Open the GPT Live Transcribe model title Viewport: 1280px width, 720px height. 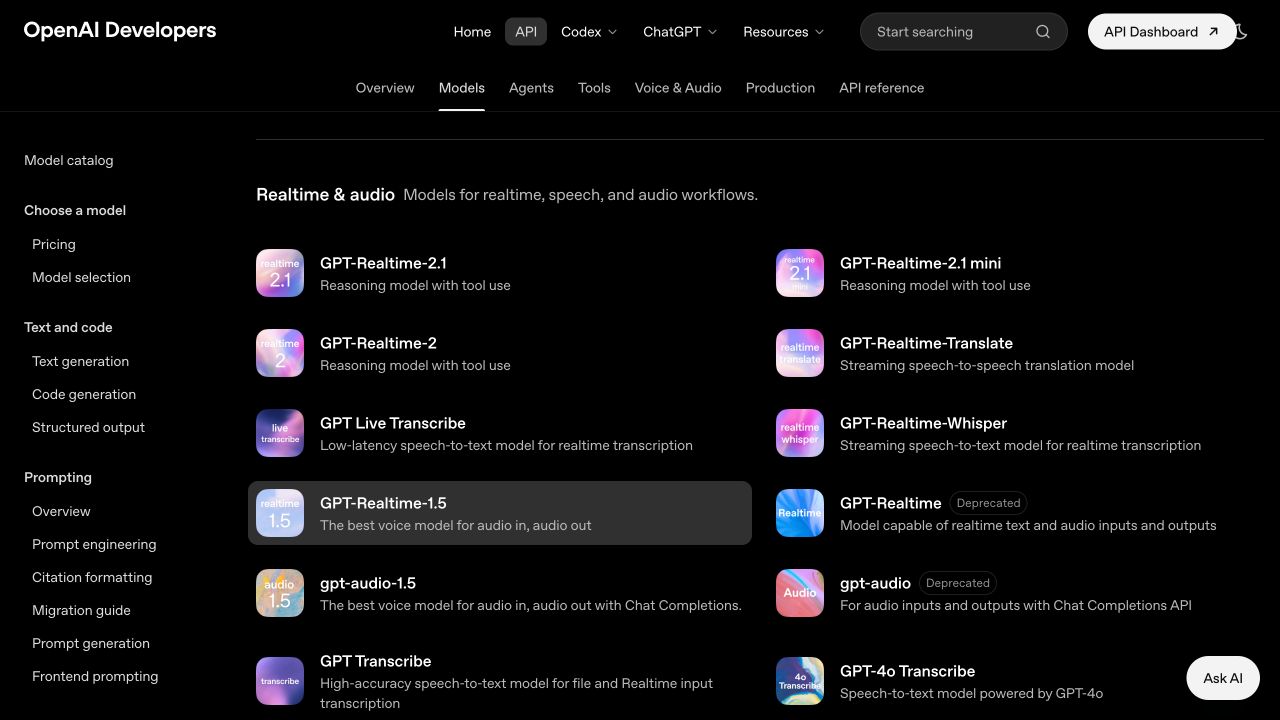(x=393, y=423)
